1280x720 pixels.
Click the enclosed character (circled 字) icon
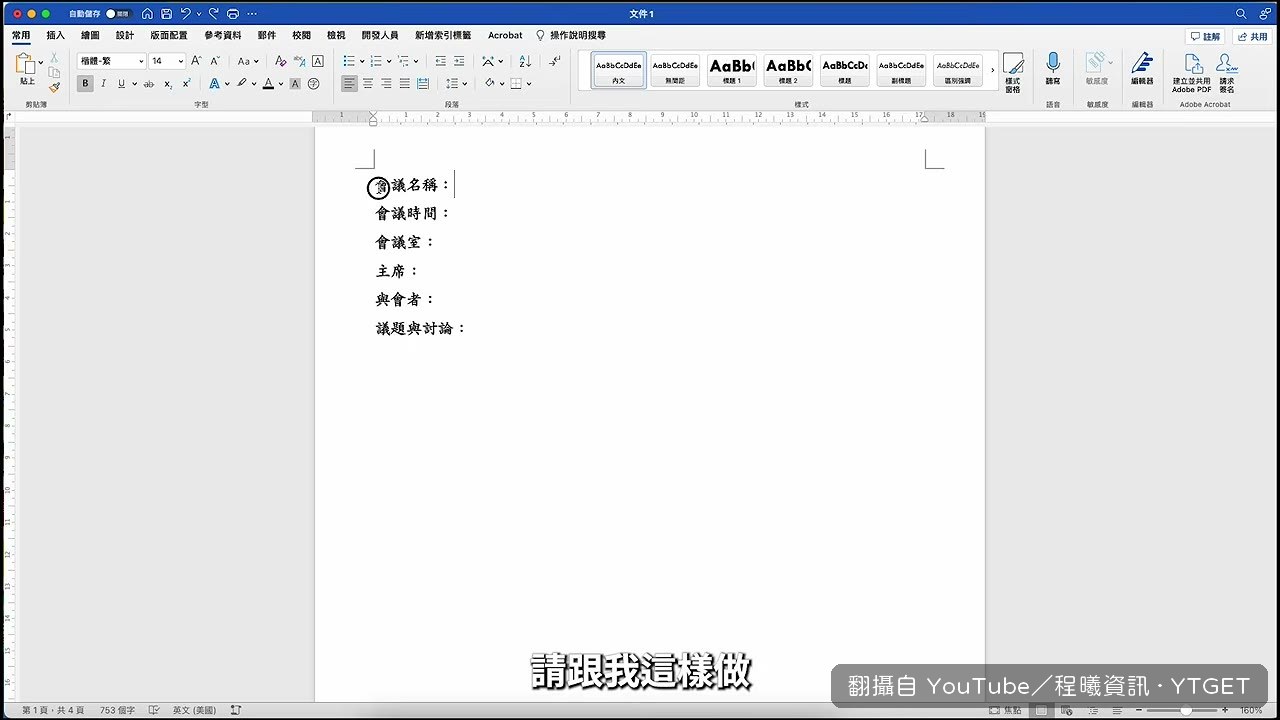coord(314,84)
